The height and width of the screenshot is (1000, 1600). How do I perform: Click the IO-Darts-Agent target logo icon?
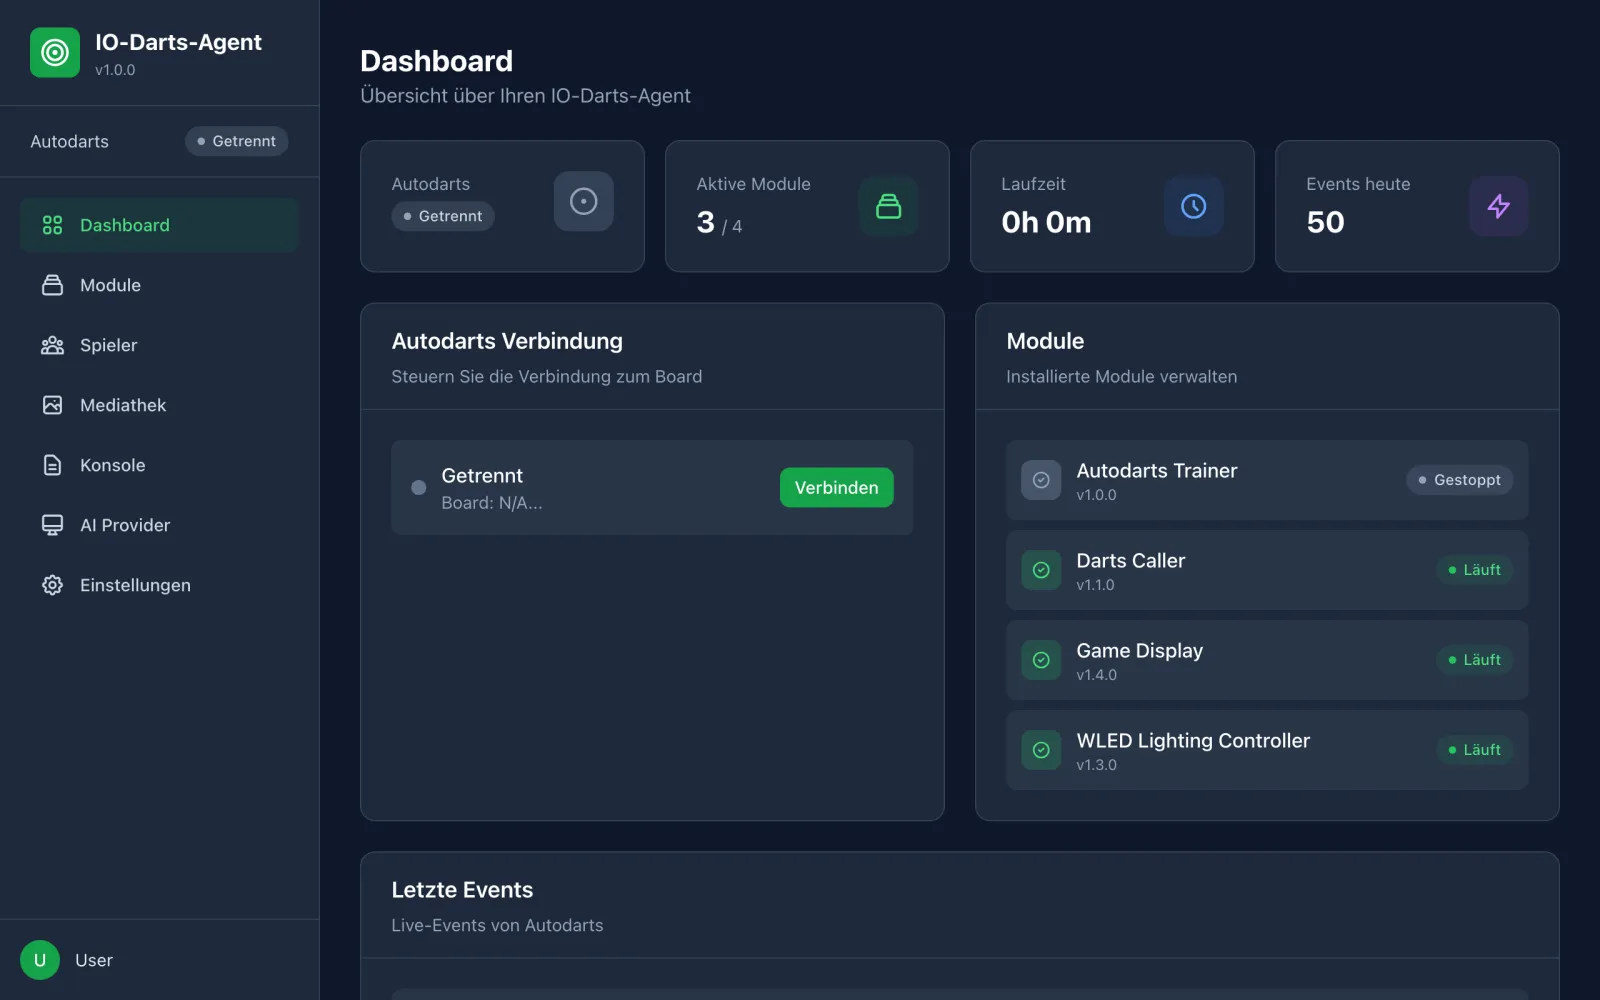click(x=55, y=52)
